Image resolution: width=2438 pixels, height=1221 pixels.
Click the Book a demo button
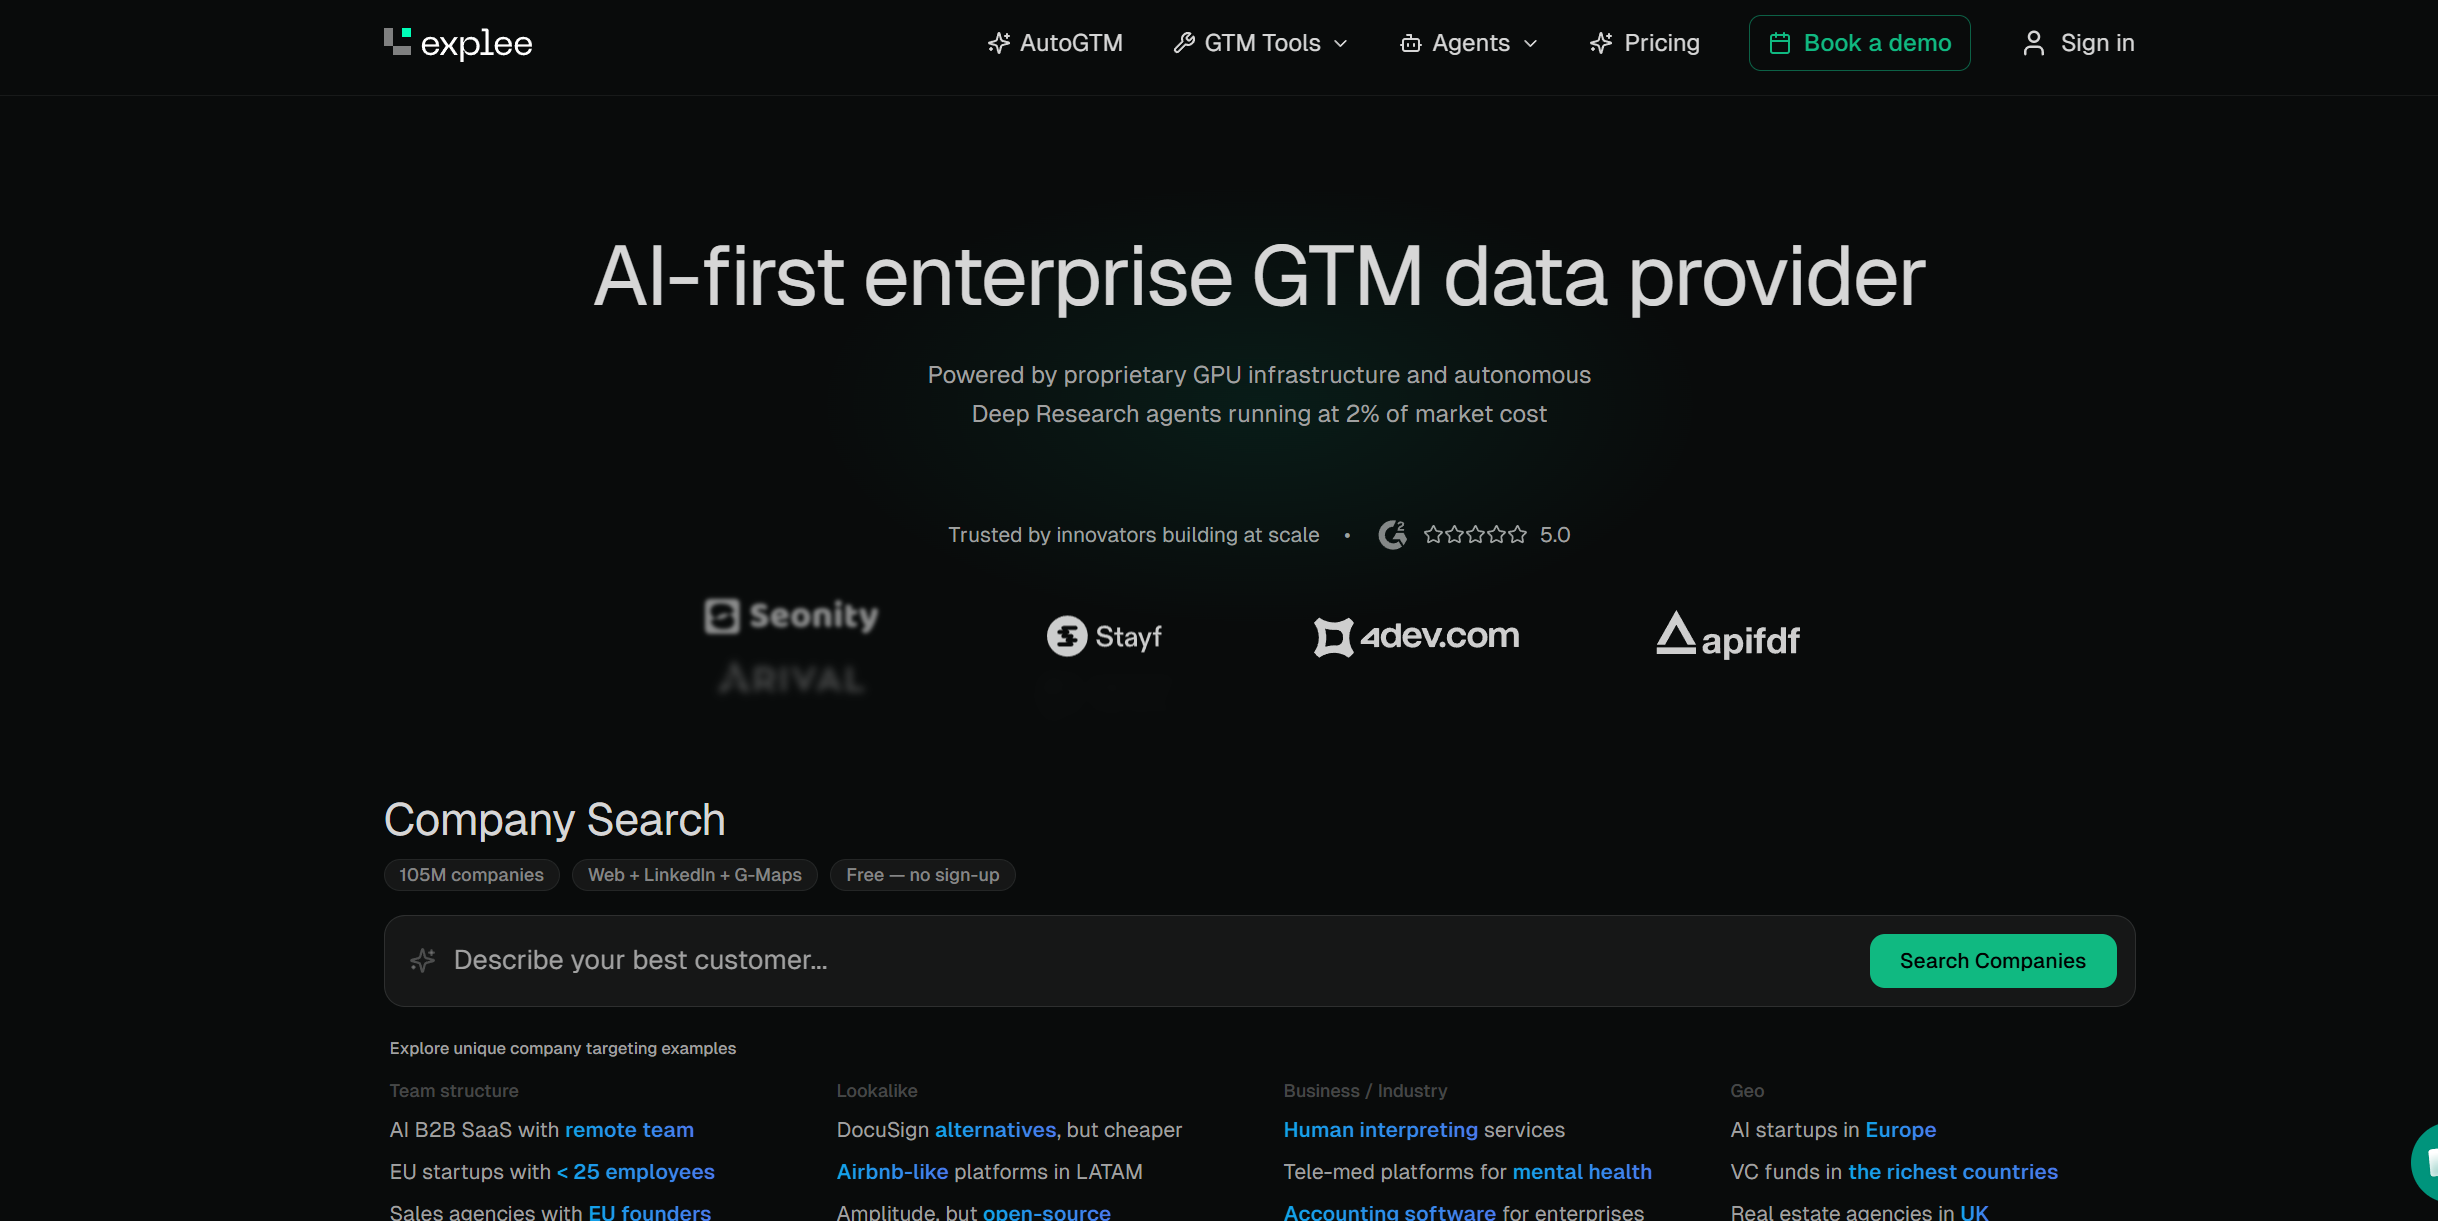click(1859, 43)
